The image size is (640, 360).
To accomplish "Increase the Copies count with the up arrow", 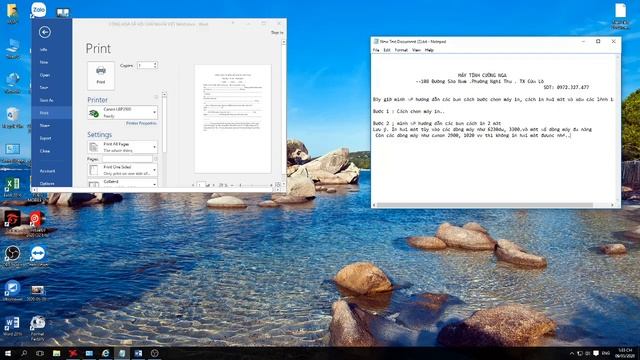I will click(155, 64).
